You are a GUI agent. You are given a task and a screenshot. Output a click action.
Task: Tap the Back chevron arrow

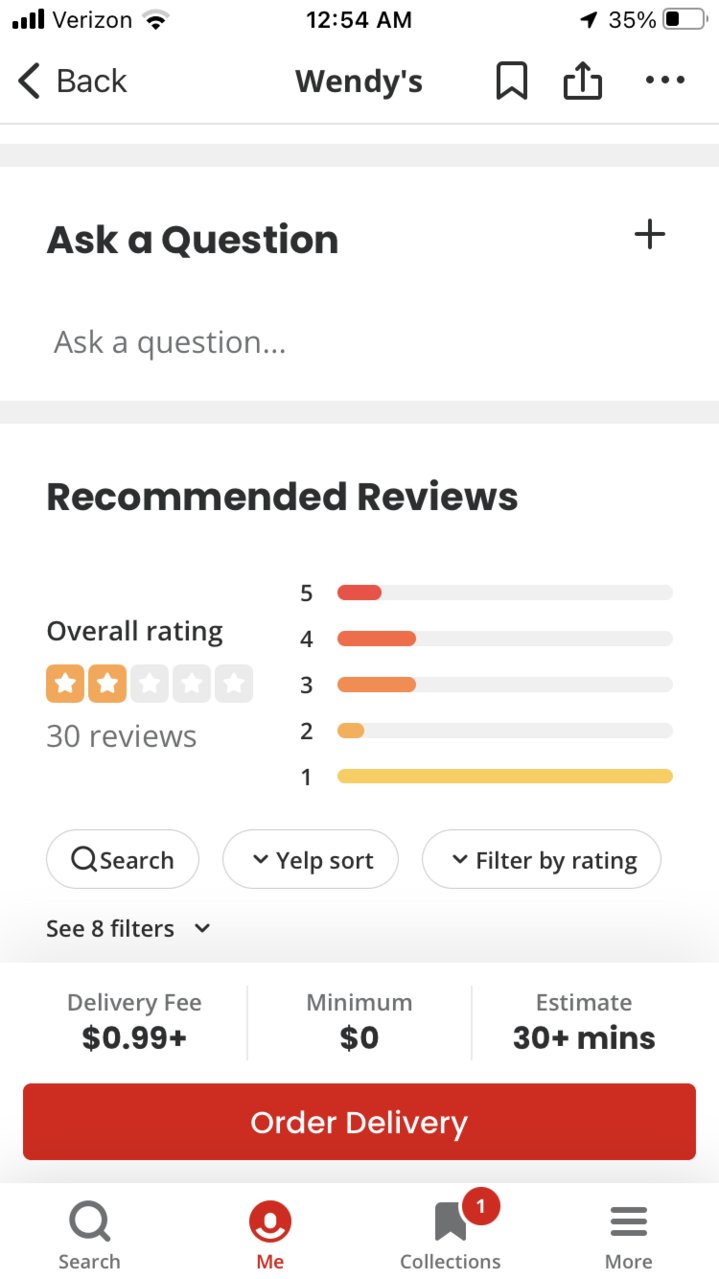tap(29, 81)
